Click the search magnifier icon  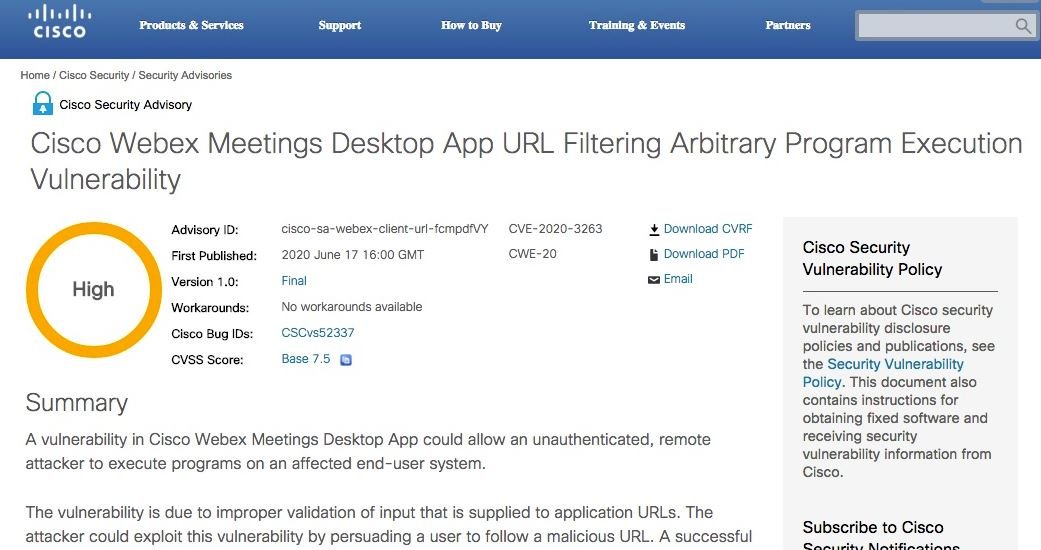point(1023,26)
